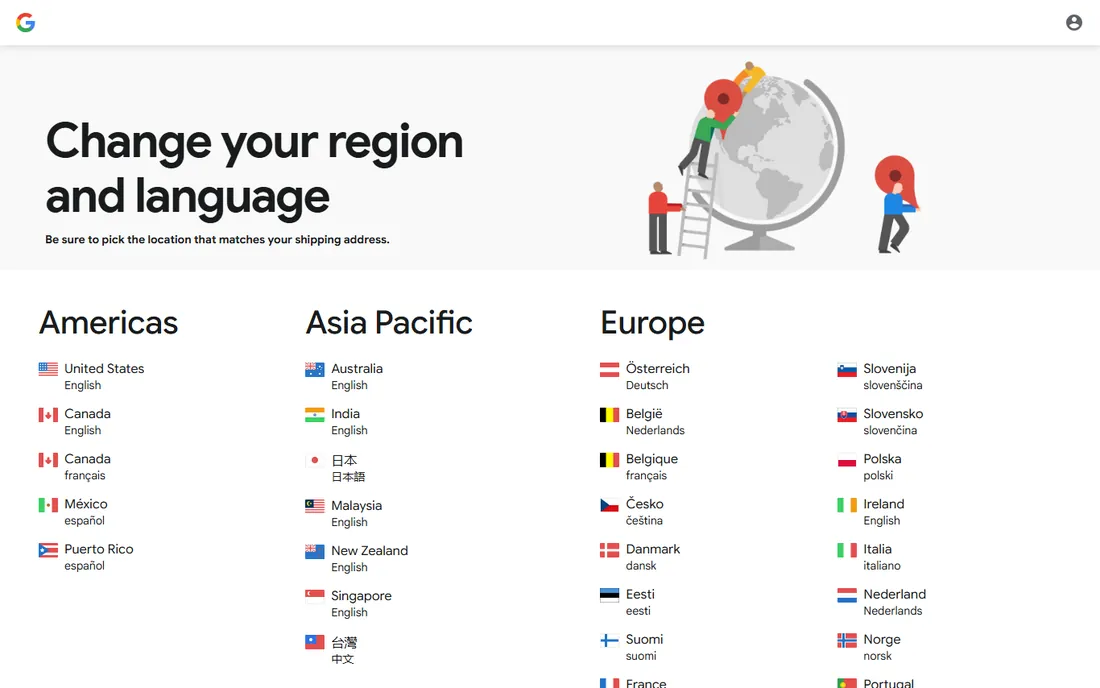Click the Česko flag icon
1100x688 pixels.
click(610, 505)
